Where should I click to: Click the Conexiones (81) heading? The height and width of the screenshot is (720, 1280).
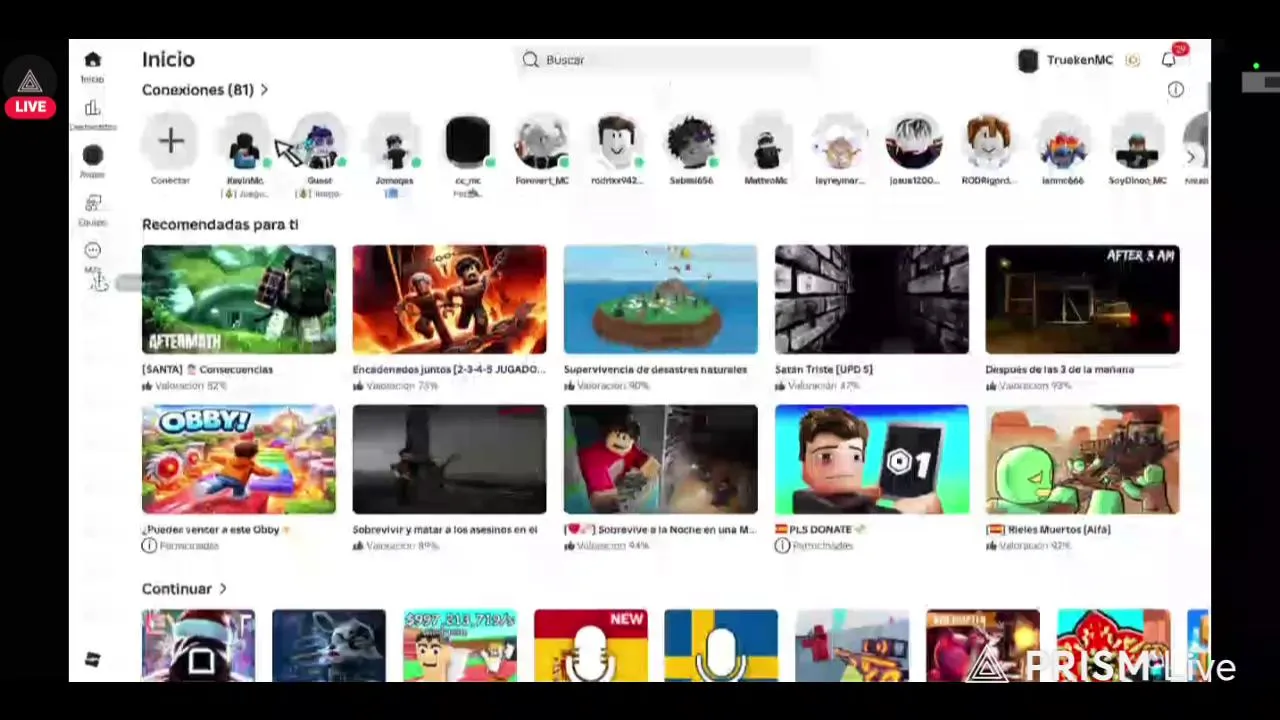tap(198, 90)
